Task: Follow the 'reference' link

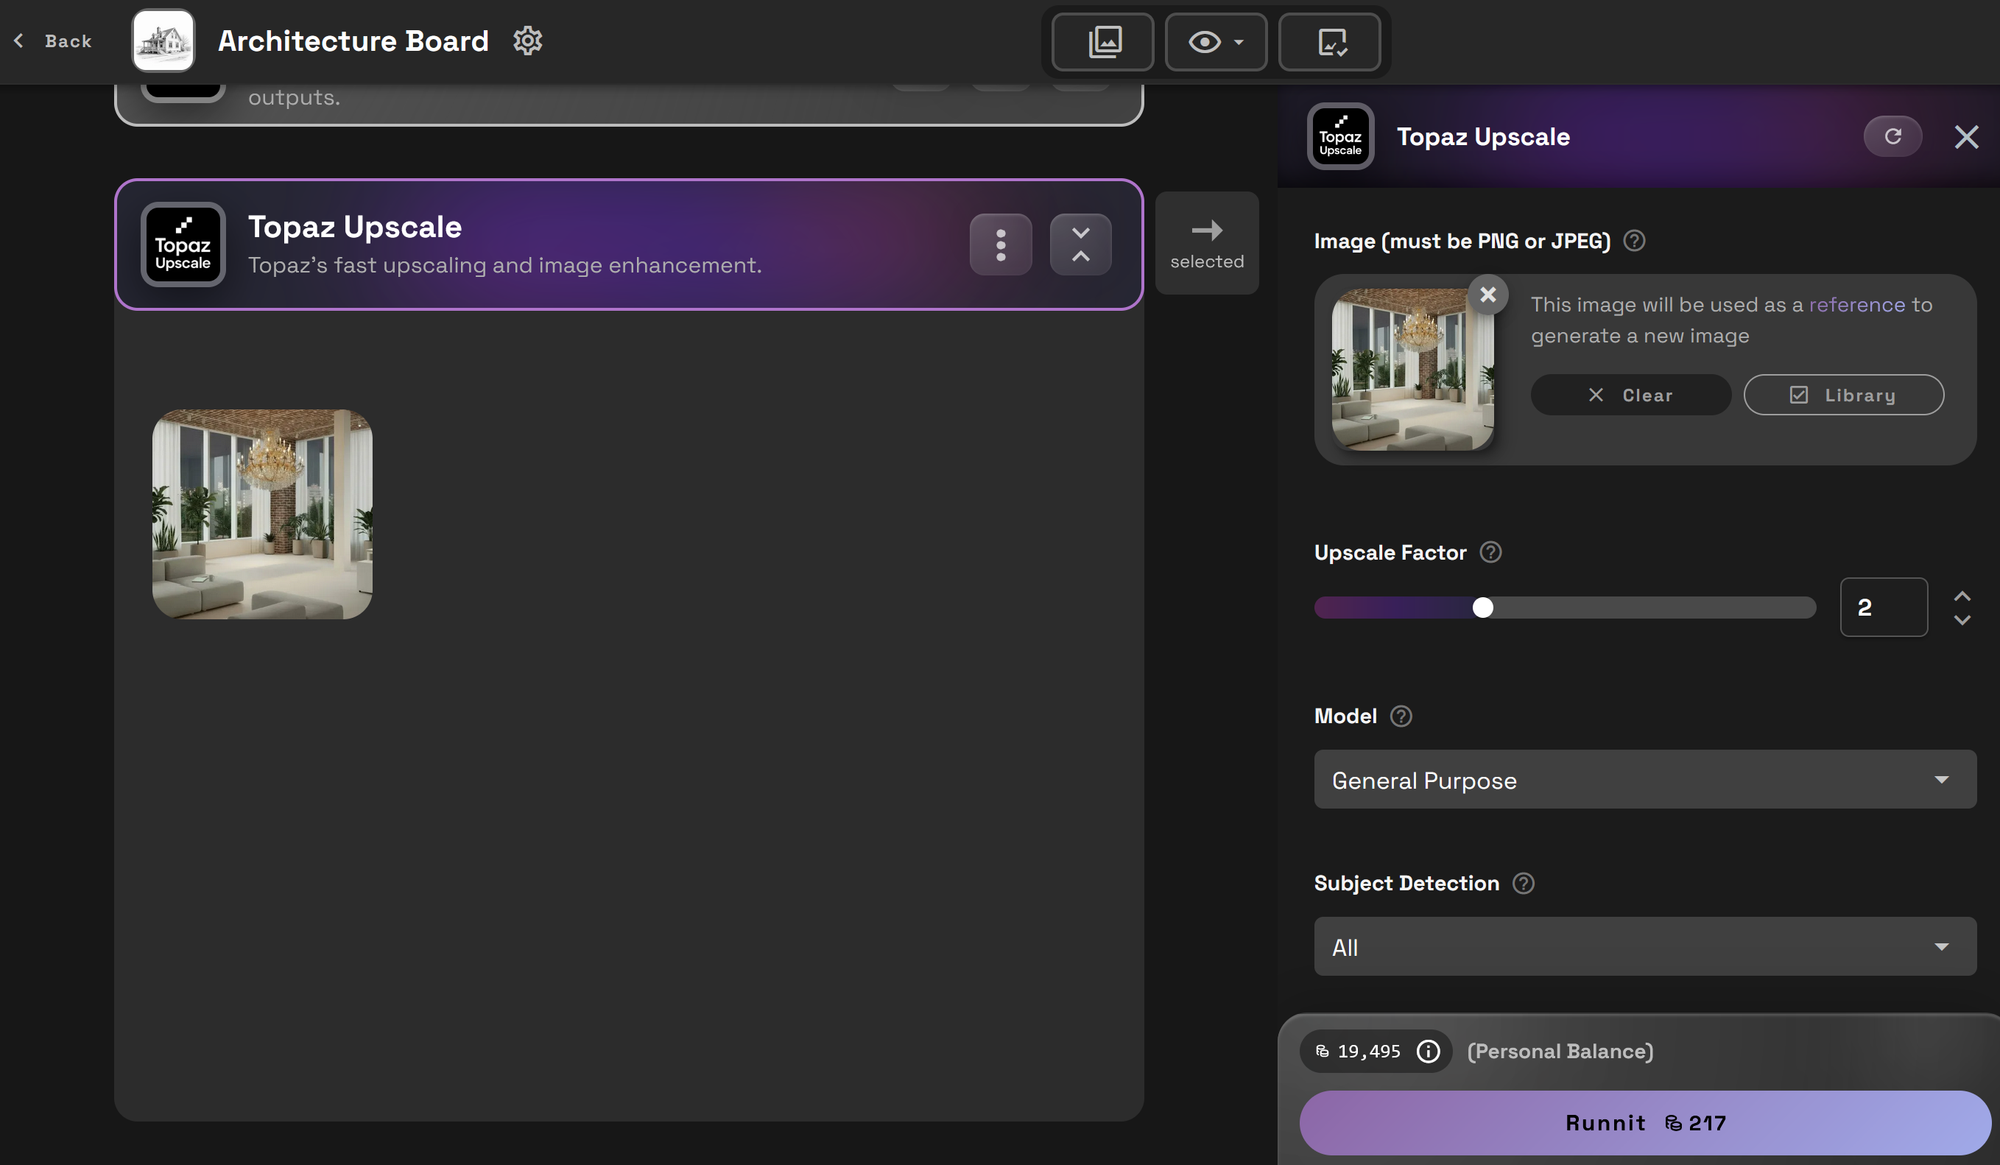Action: click(x=1857, y=304)
